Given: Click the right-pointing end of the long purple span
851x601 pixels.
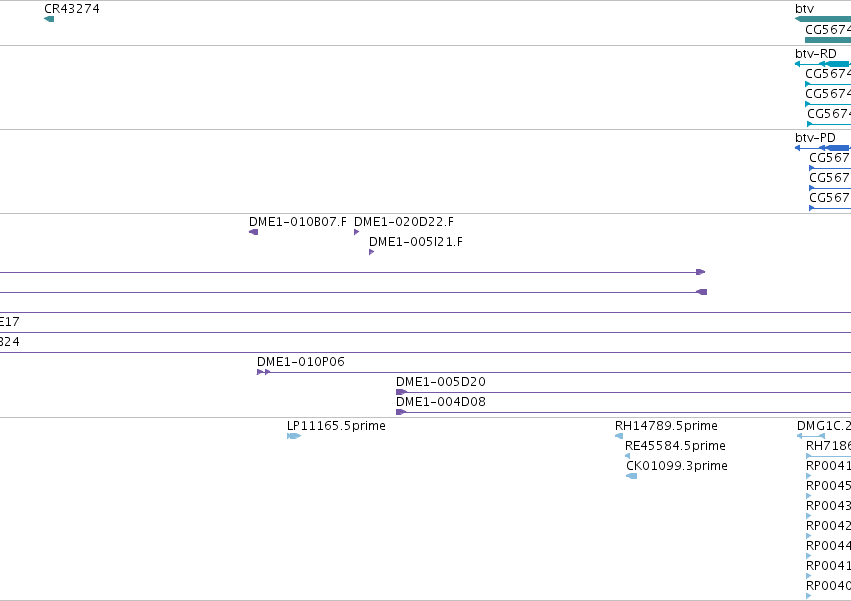Looking at the screenshot, I should 701,272.
